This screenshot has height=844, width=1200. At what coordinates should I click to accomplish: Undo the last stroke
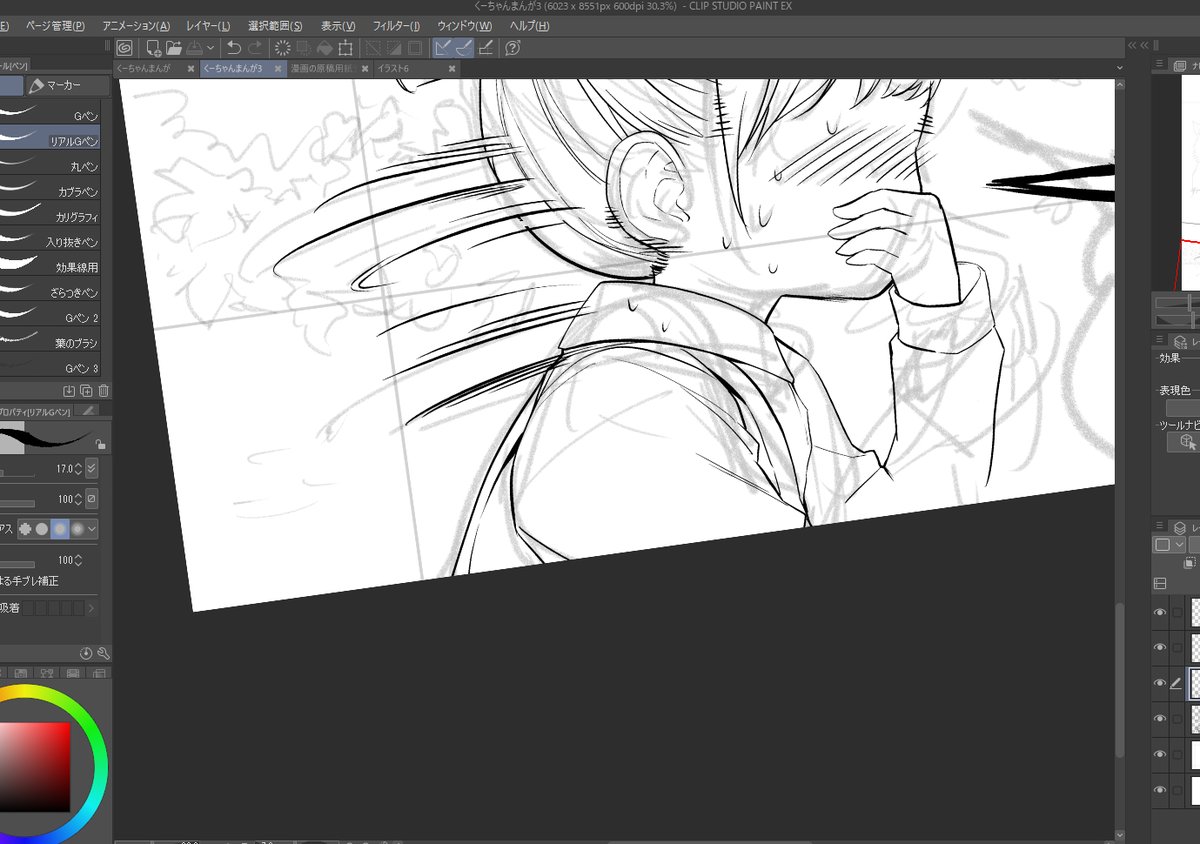coord(234,47)
